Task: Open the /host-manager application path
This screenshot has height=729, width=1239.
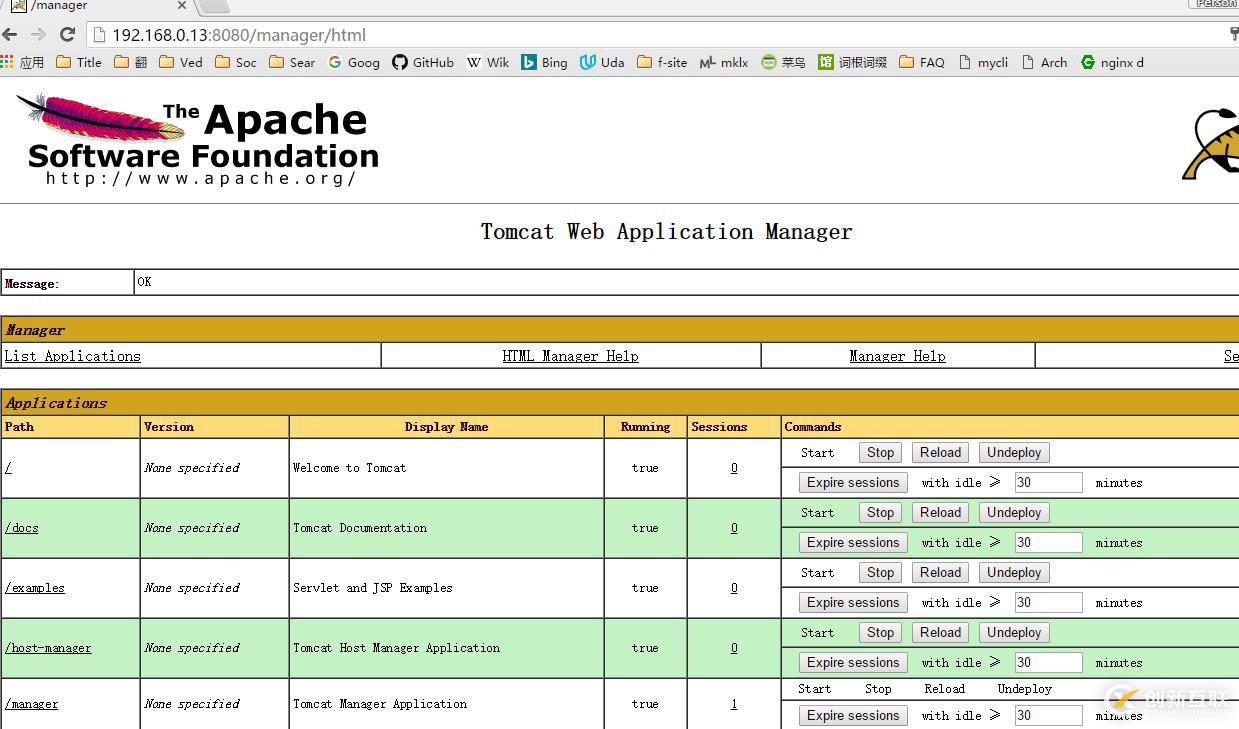Action: click(47, 648)
